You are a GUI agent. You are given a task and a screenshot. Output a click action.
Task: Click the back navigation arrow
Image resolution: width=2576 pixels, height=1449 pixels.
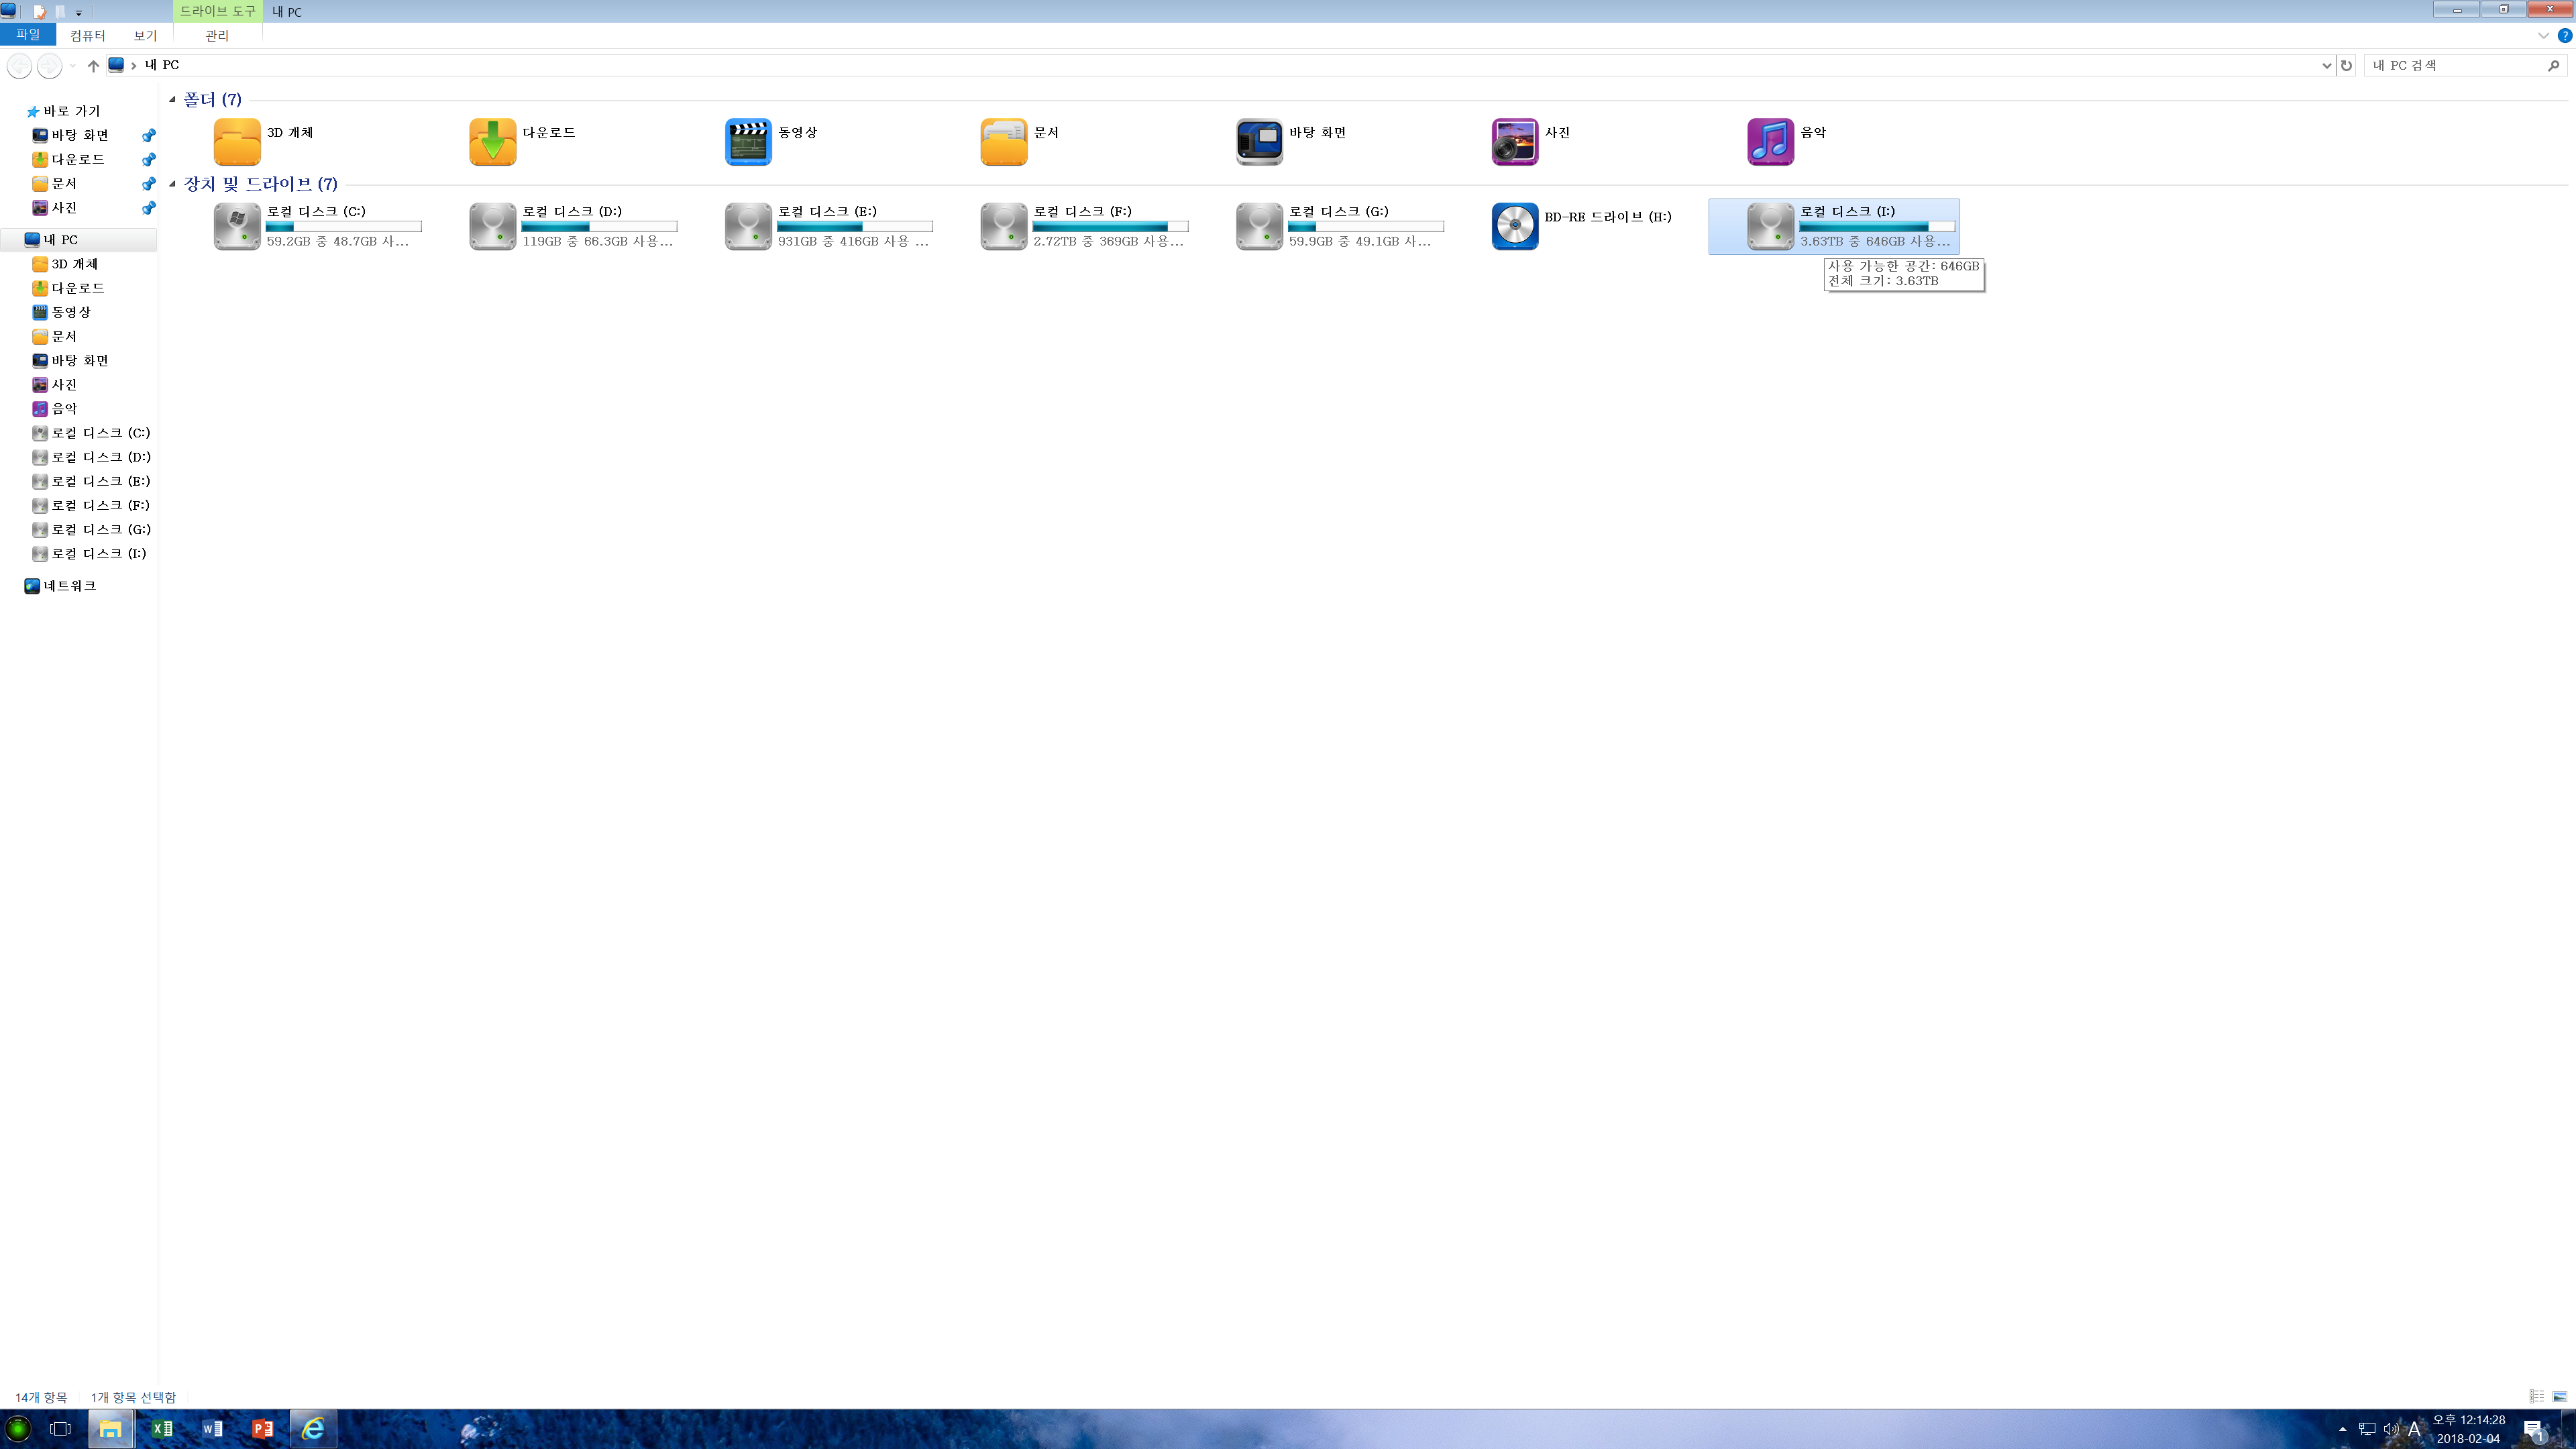pos(19,65)
